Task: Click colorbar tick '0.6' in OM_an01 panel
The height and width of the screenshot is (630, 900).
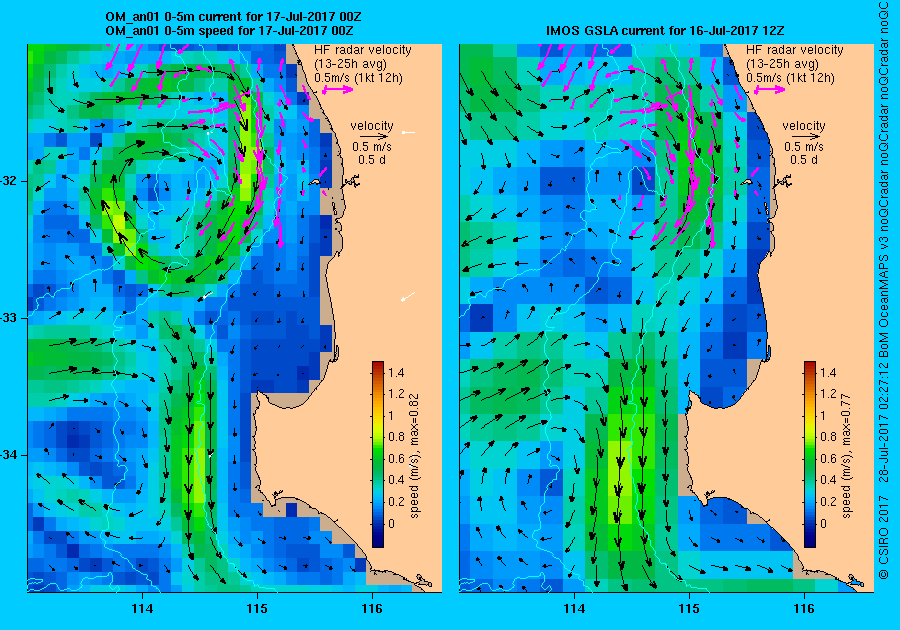Action: click(x=396, y=458)
